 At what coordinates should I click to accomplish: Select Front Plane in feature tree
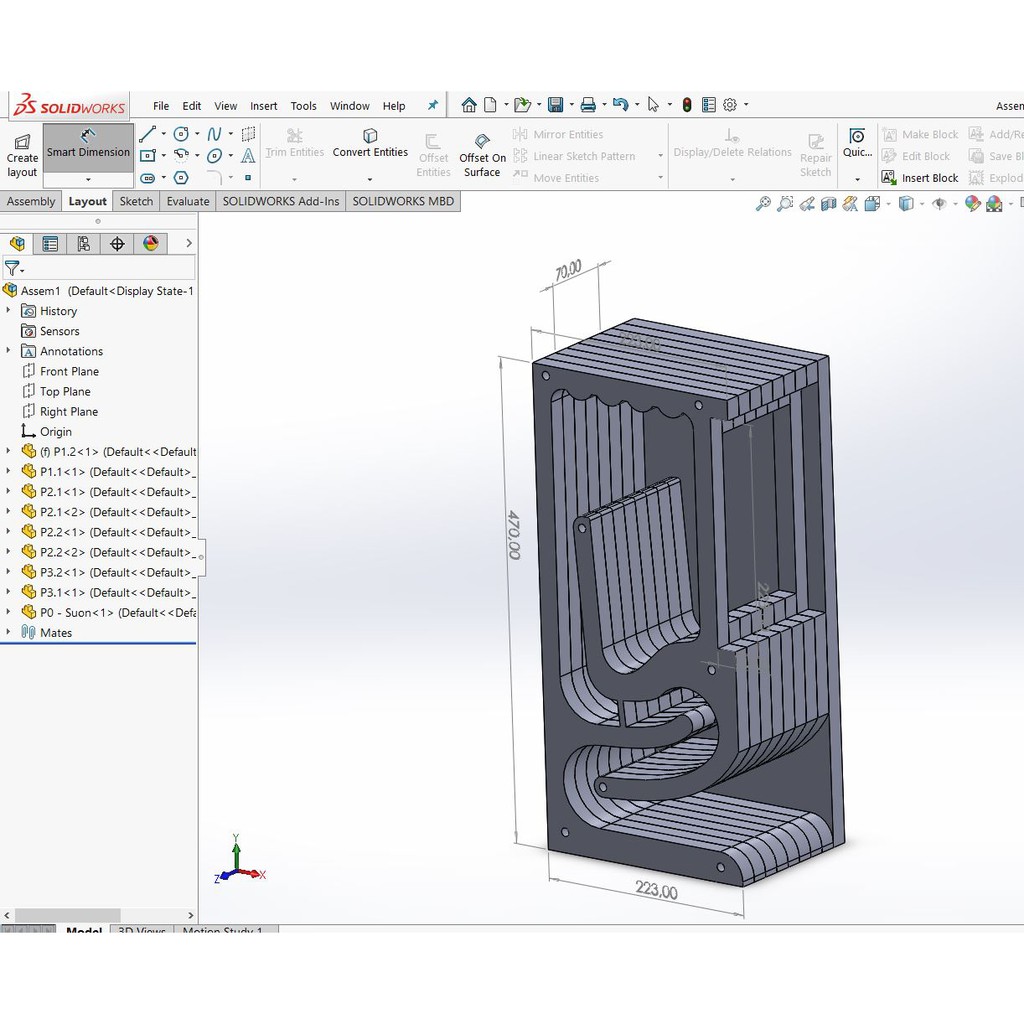tap(69, 371)
